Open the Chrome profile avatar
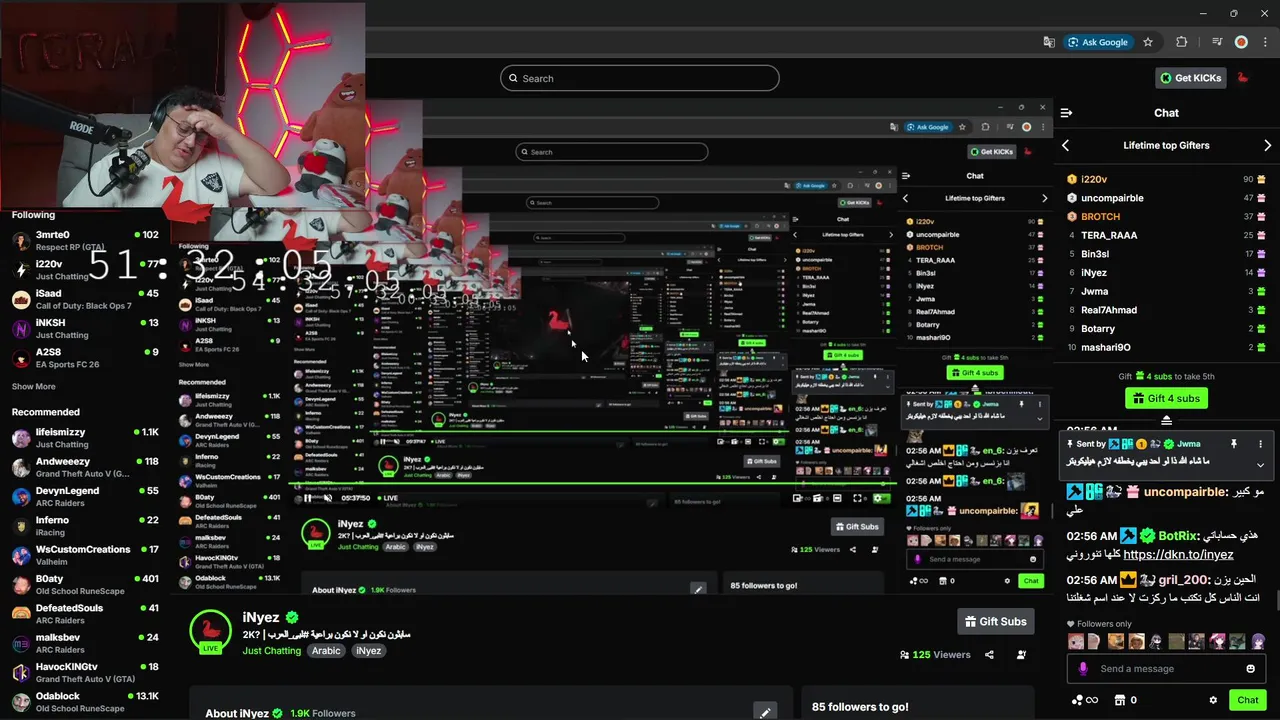 1241,42
